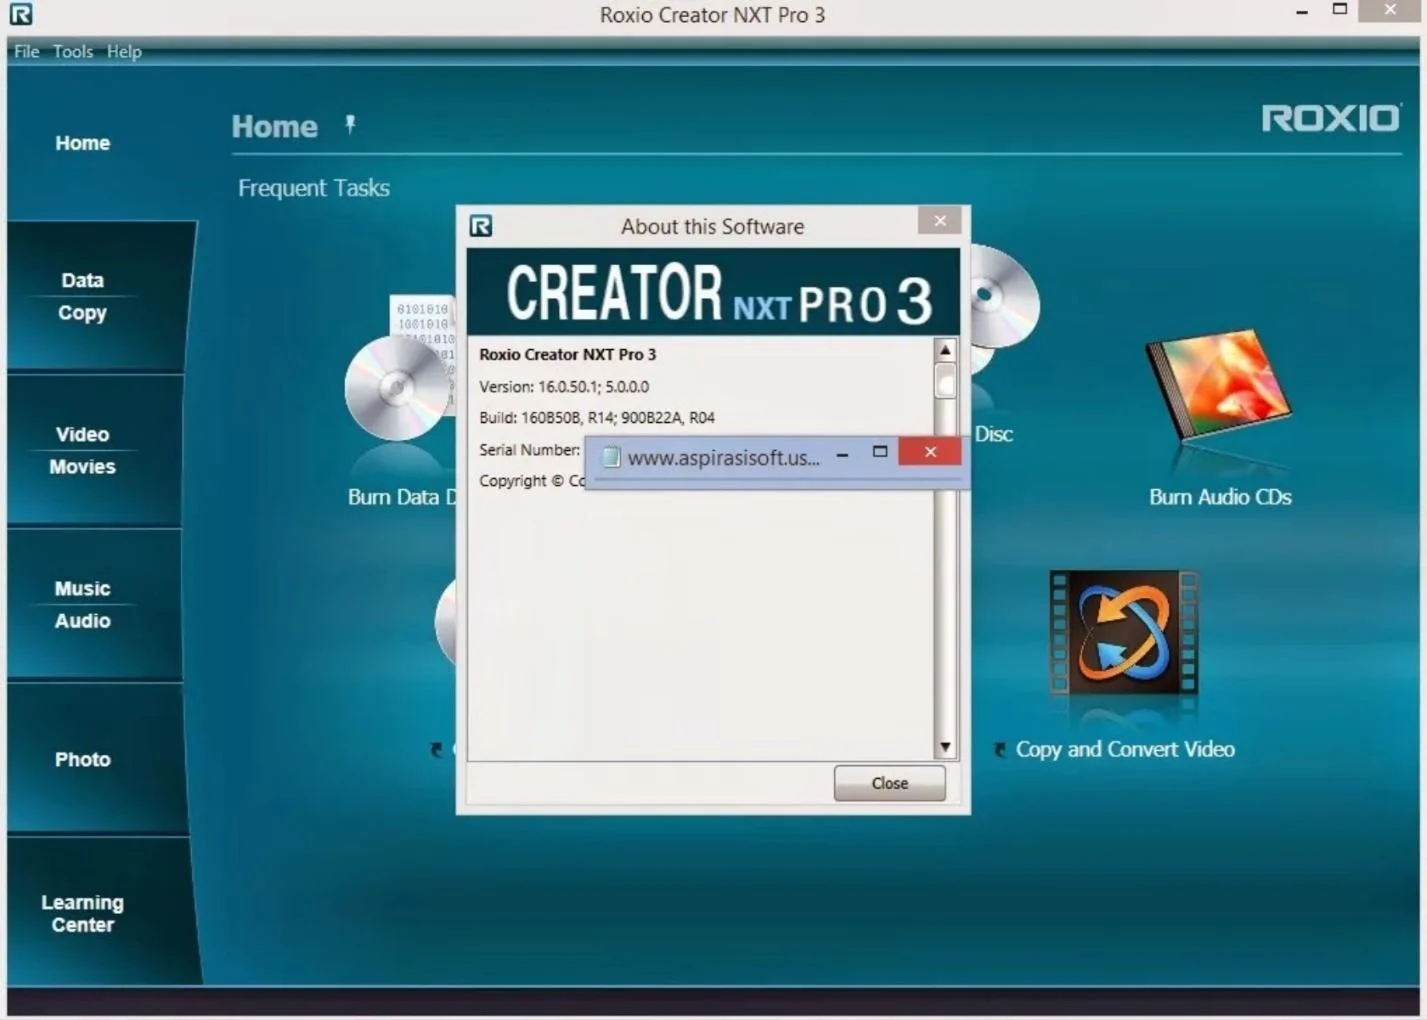Viewport: 1427px width, 1020px height.
Task: Select the Home sidebar tab
Action: point(83,143)
